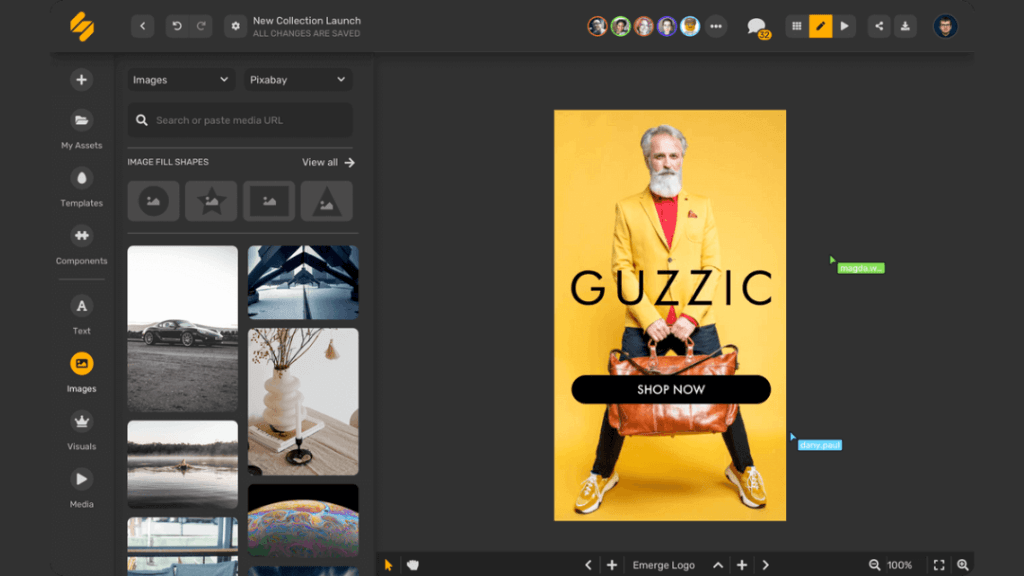This screenshot has width=1024, height=576.
Task: Open Visuals panel
Action: (x=82, y=430)
